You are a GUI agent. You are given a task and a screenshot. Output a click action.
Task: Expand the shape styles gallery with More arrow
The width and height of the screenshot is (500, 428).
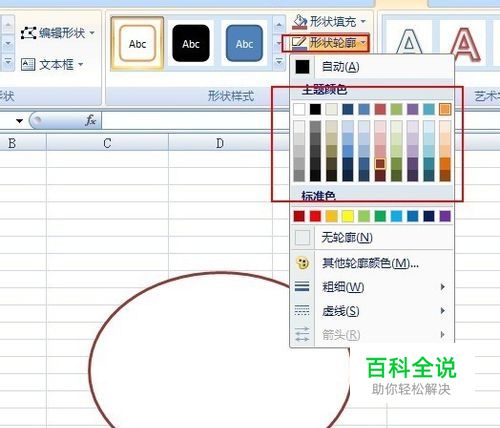pyautogui.click(x=279, y=61)
